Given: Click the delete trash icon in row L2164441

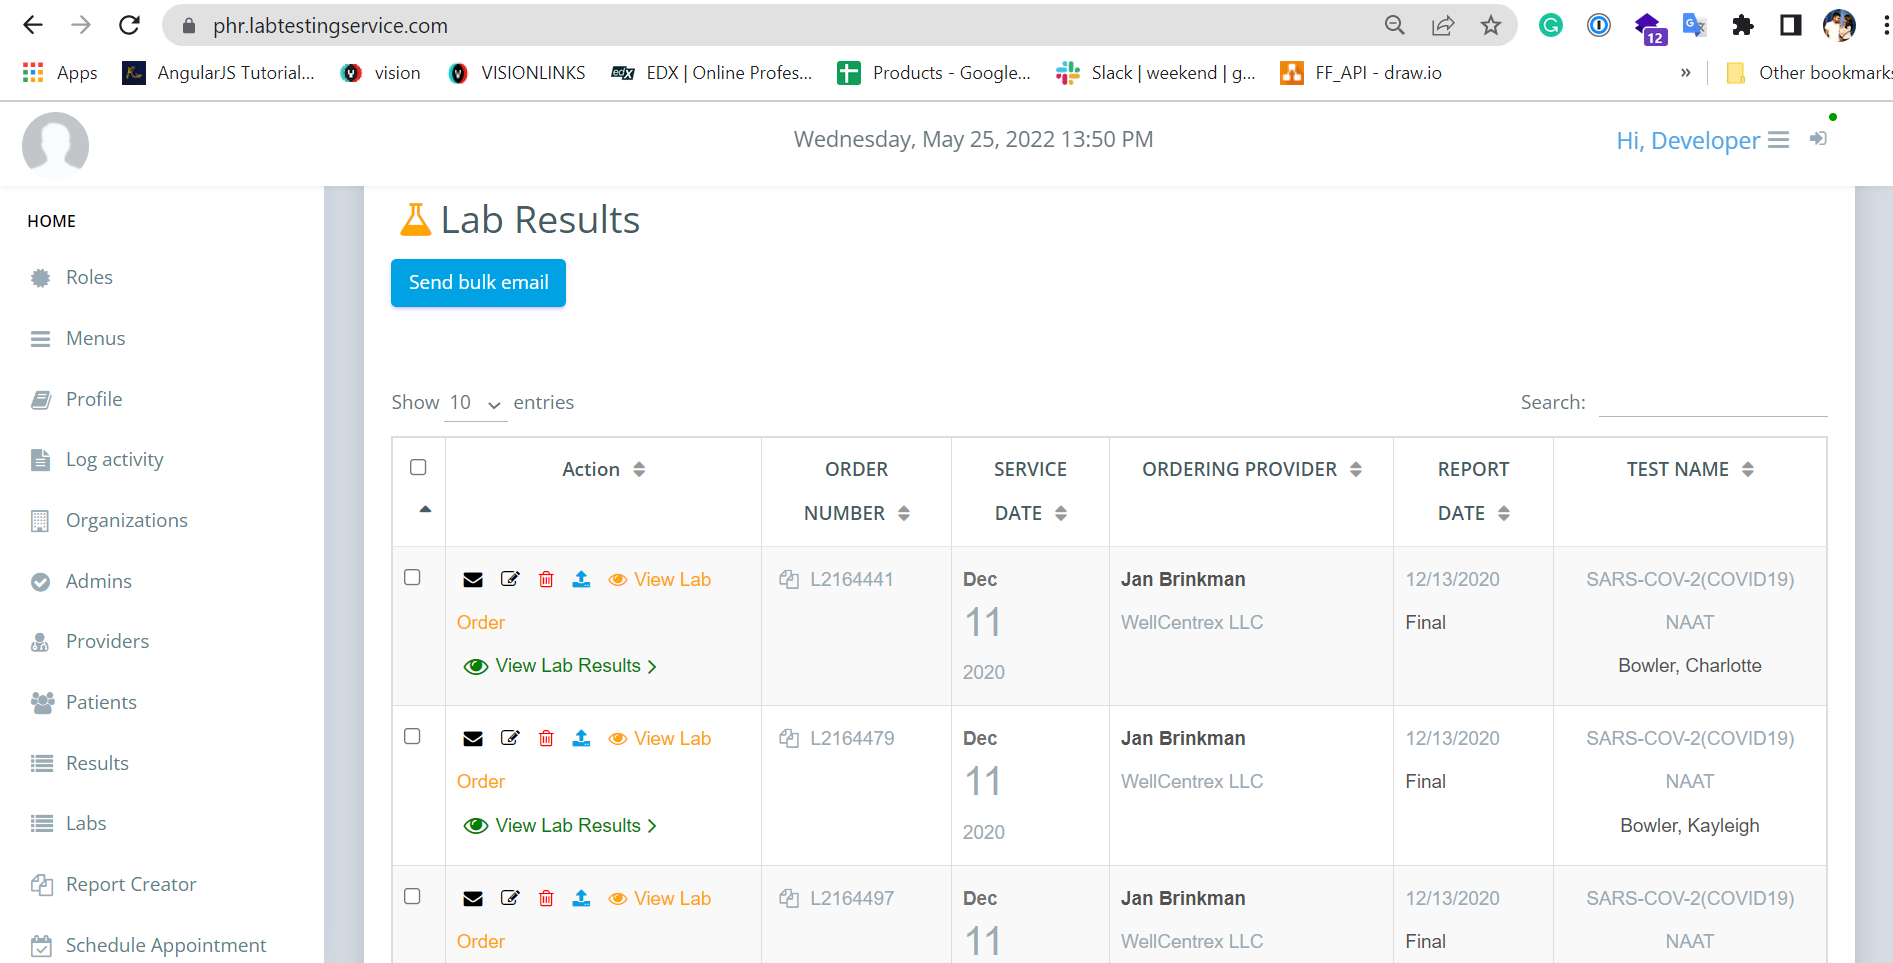Looking at the screenshot, I should point(546,579).
